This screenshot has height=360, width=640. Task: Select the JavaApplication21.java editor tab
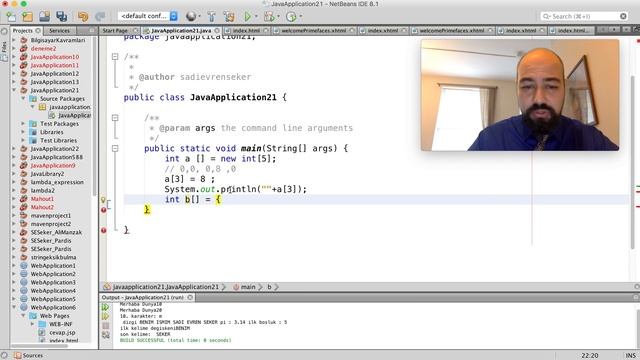click(x=181, y=31)
